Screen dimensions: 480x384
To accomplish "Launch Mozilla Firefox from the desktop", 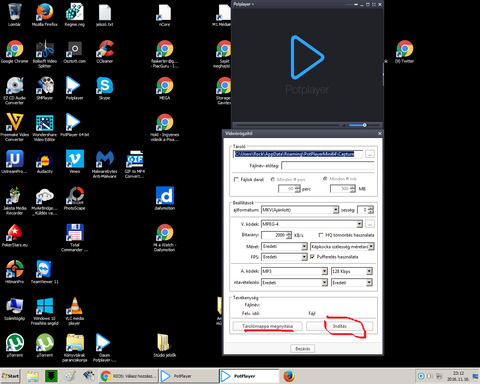I will pyautogui.click(x=45, y=15).
